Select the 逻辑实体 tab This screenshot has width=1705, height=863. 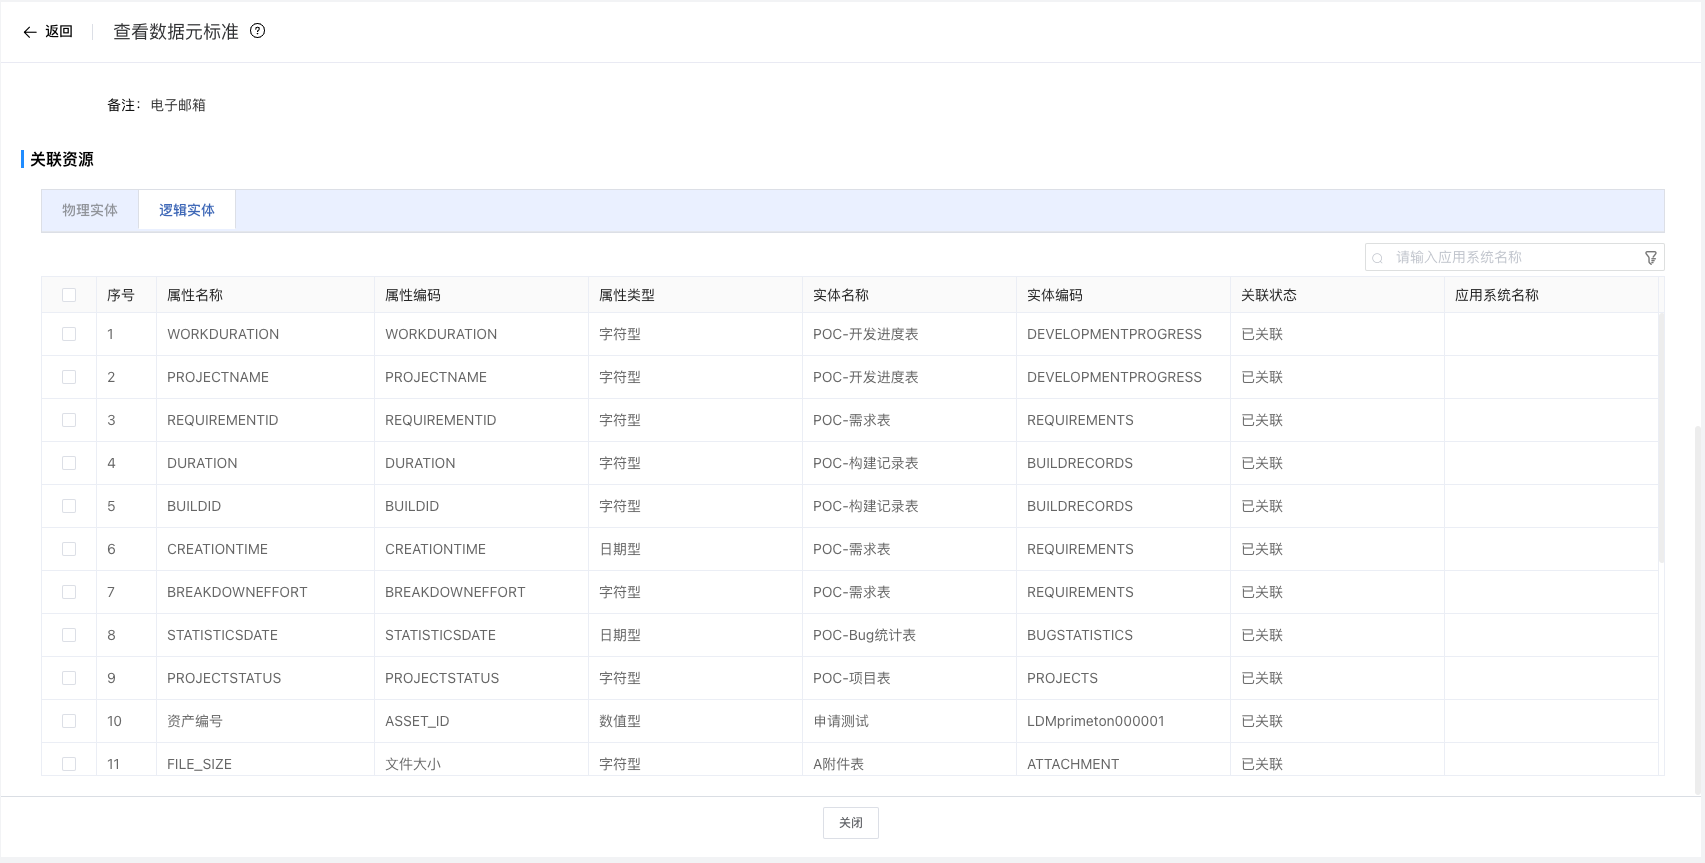(187, 210)
